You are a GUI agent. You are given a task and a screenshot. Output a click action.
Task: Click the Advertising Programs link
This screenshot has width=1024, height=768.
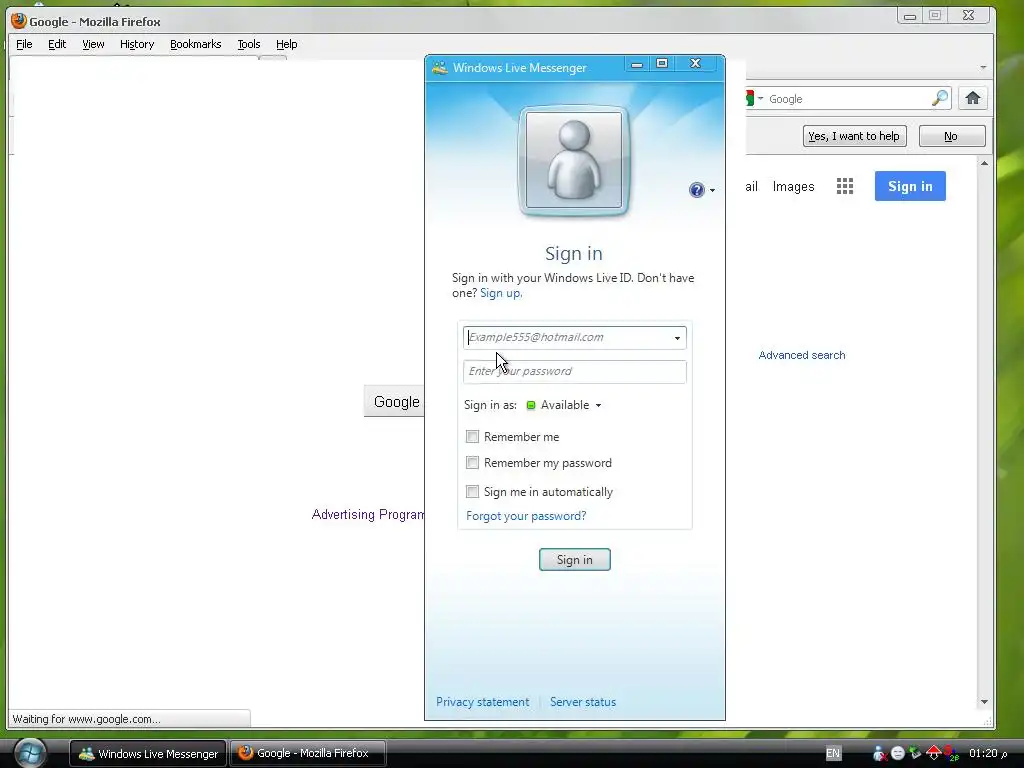click(368, 515)
